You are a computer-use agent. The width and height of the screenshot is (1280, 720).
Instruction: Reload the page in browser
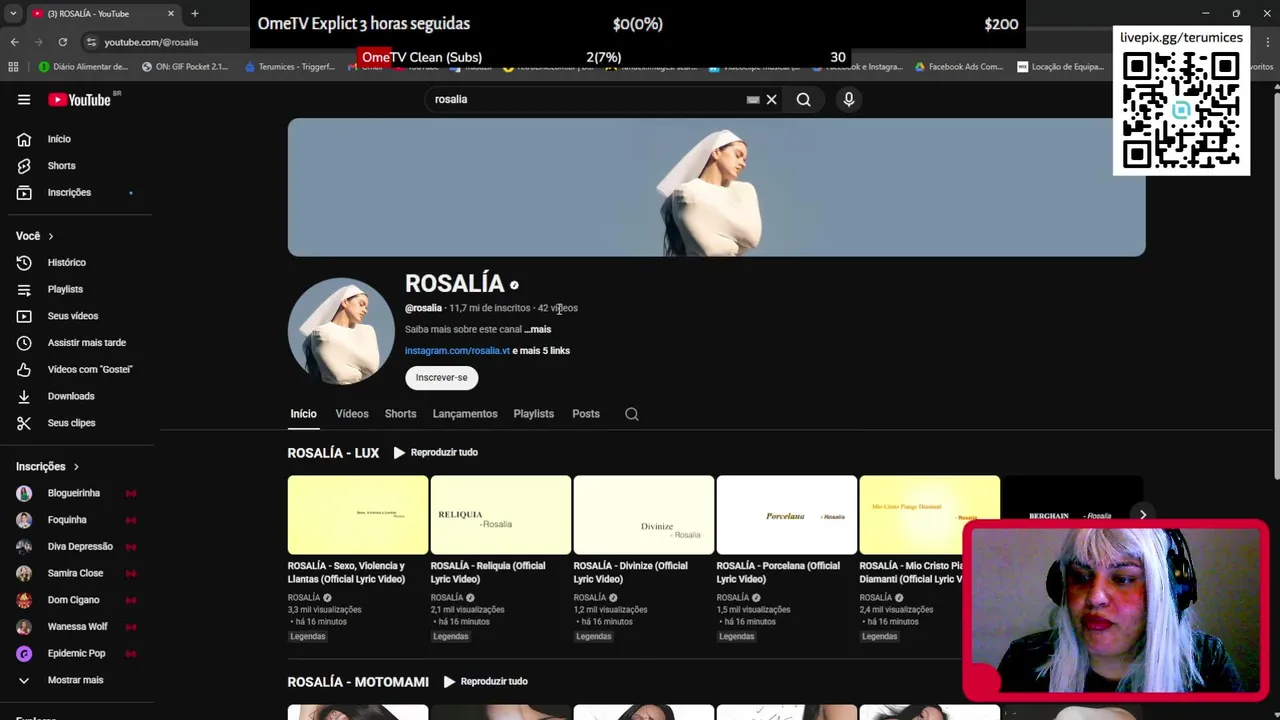coord(62,42)
